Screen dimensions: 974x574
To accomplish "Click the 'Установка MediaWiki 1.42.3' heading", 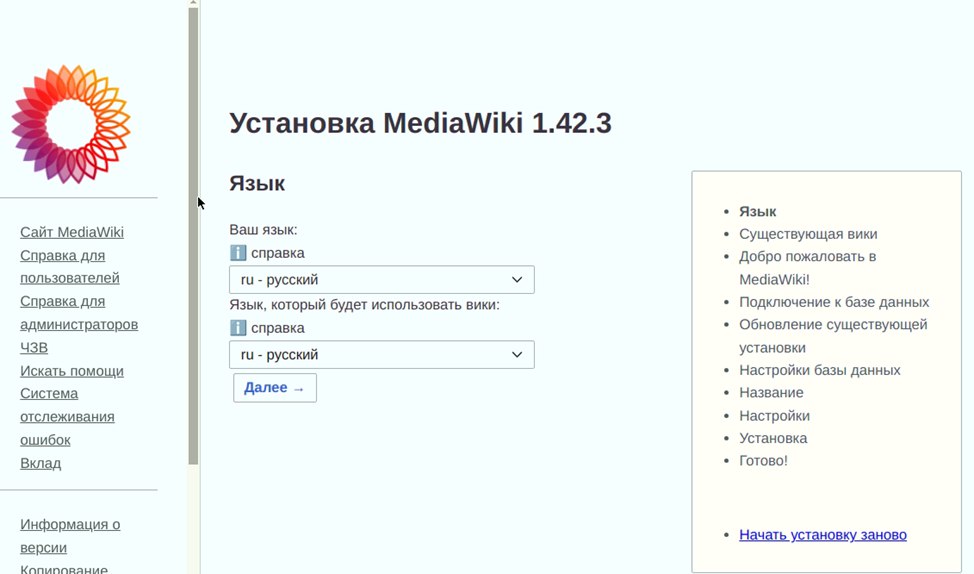I will (421, 123).
